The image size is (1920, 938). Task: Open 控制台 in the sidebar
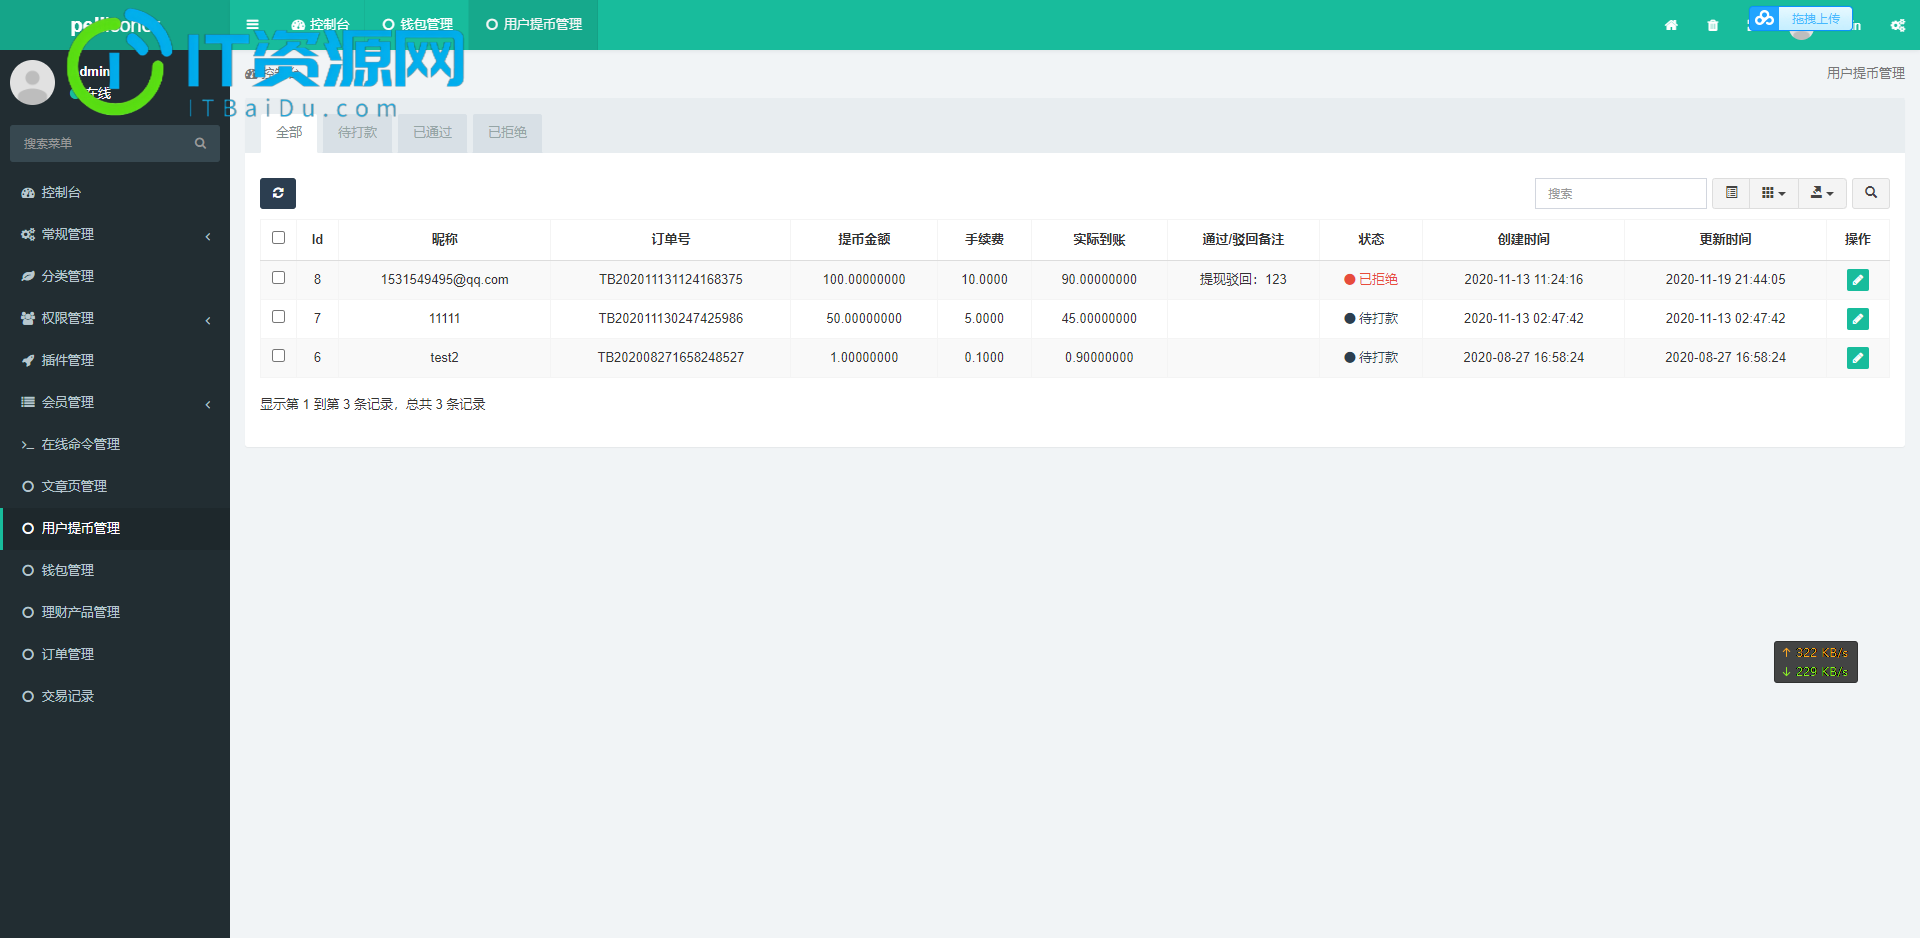pos(115,192)
